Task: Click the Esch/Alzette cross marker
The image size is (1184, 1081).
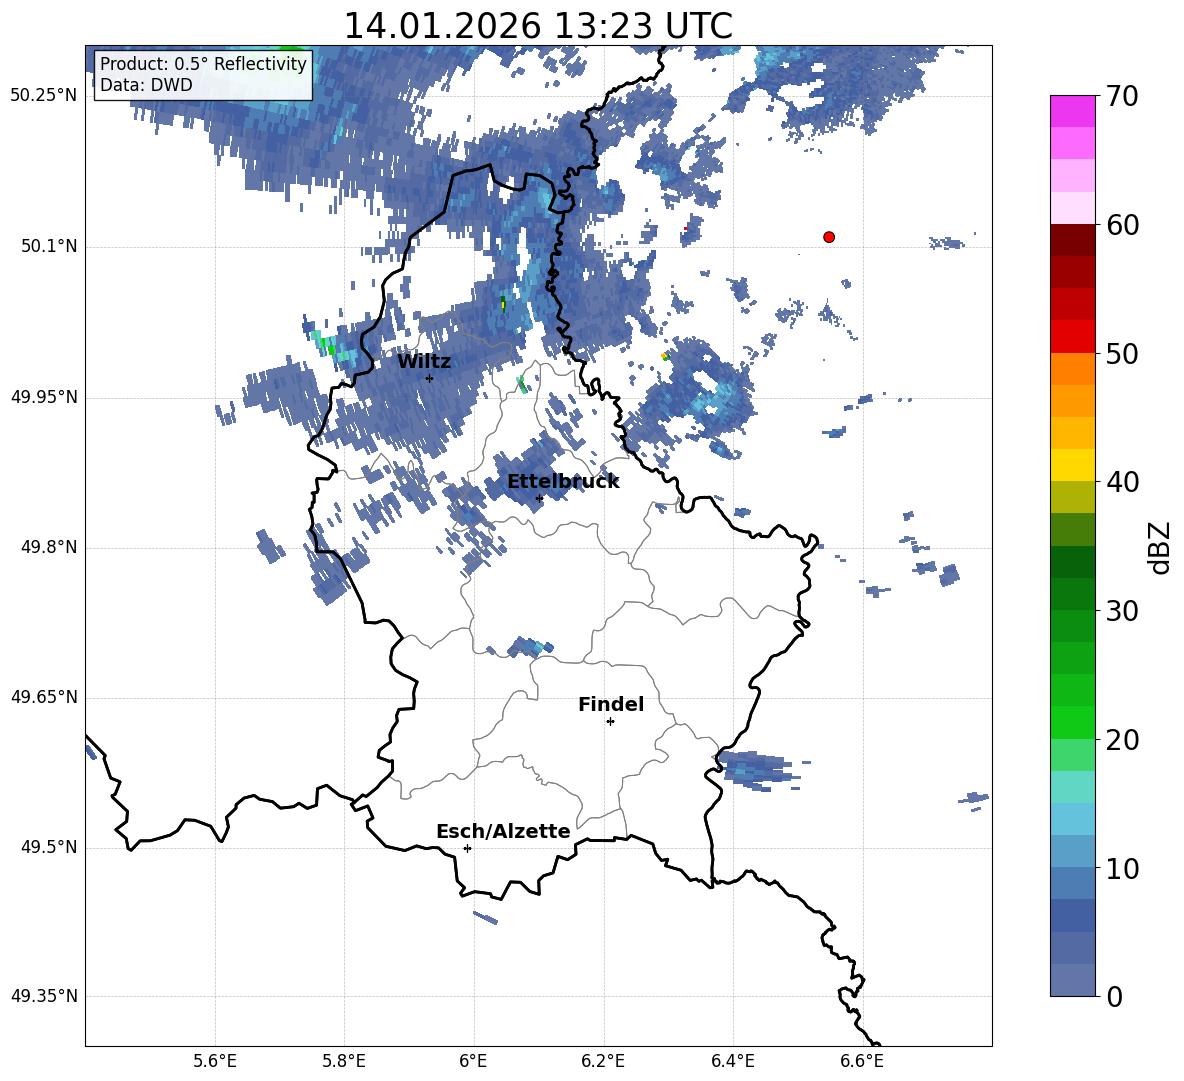Action: pyautogui.click(x=467, y=848)
